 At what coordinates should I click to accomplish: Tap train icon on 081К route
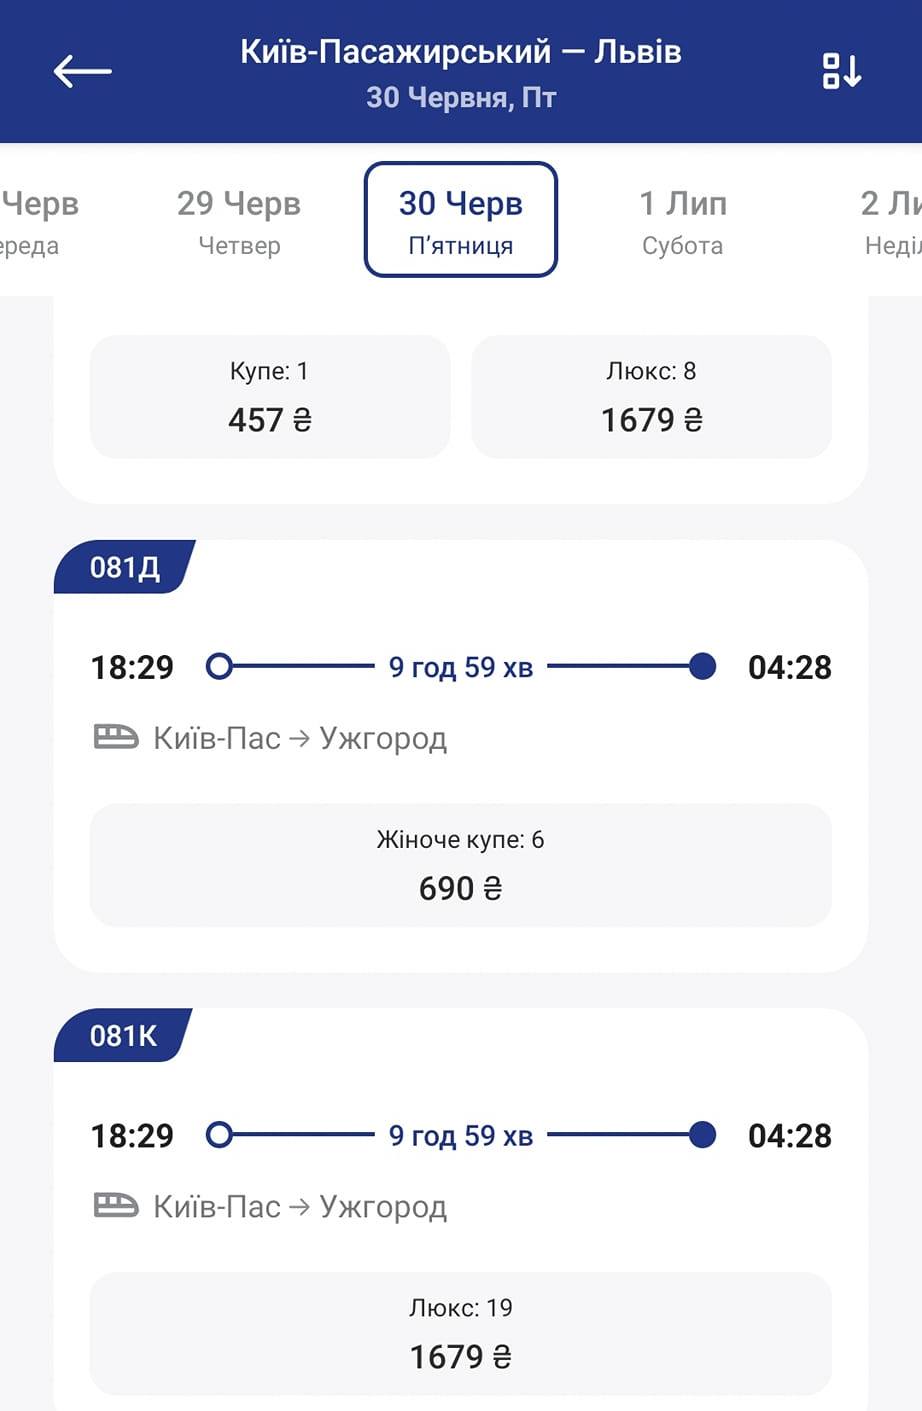(115, 1206)
